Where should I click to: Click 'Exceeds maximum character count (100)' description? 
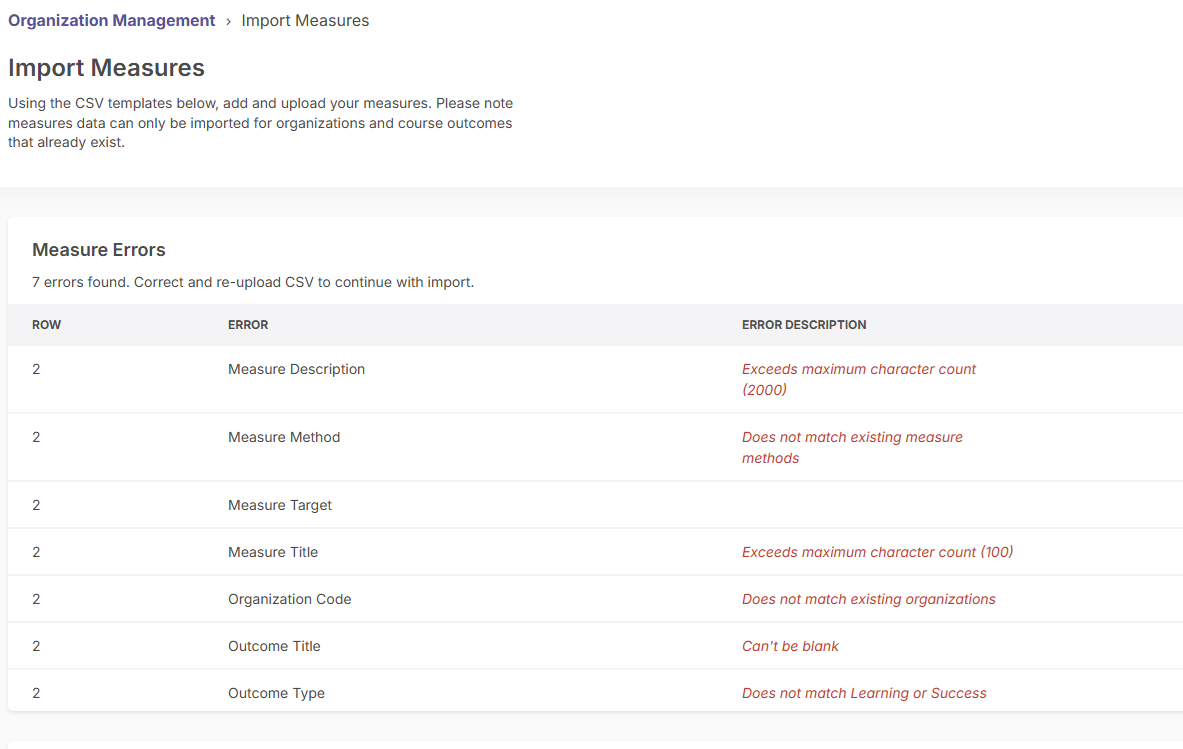click(877, 552)
